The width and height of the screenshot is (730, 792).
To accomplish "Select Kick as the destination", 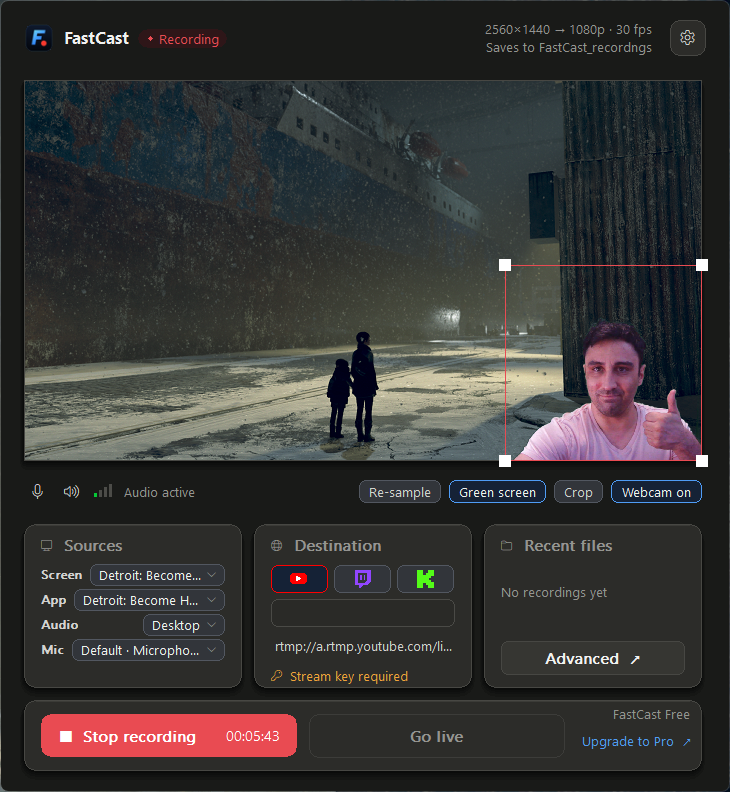I will pos(425,578).
